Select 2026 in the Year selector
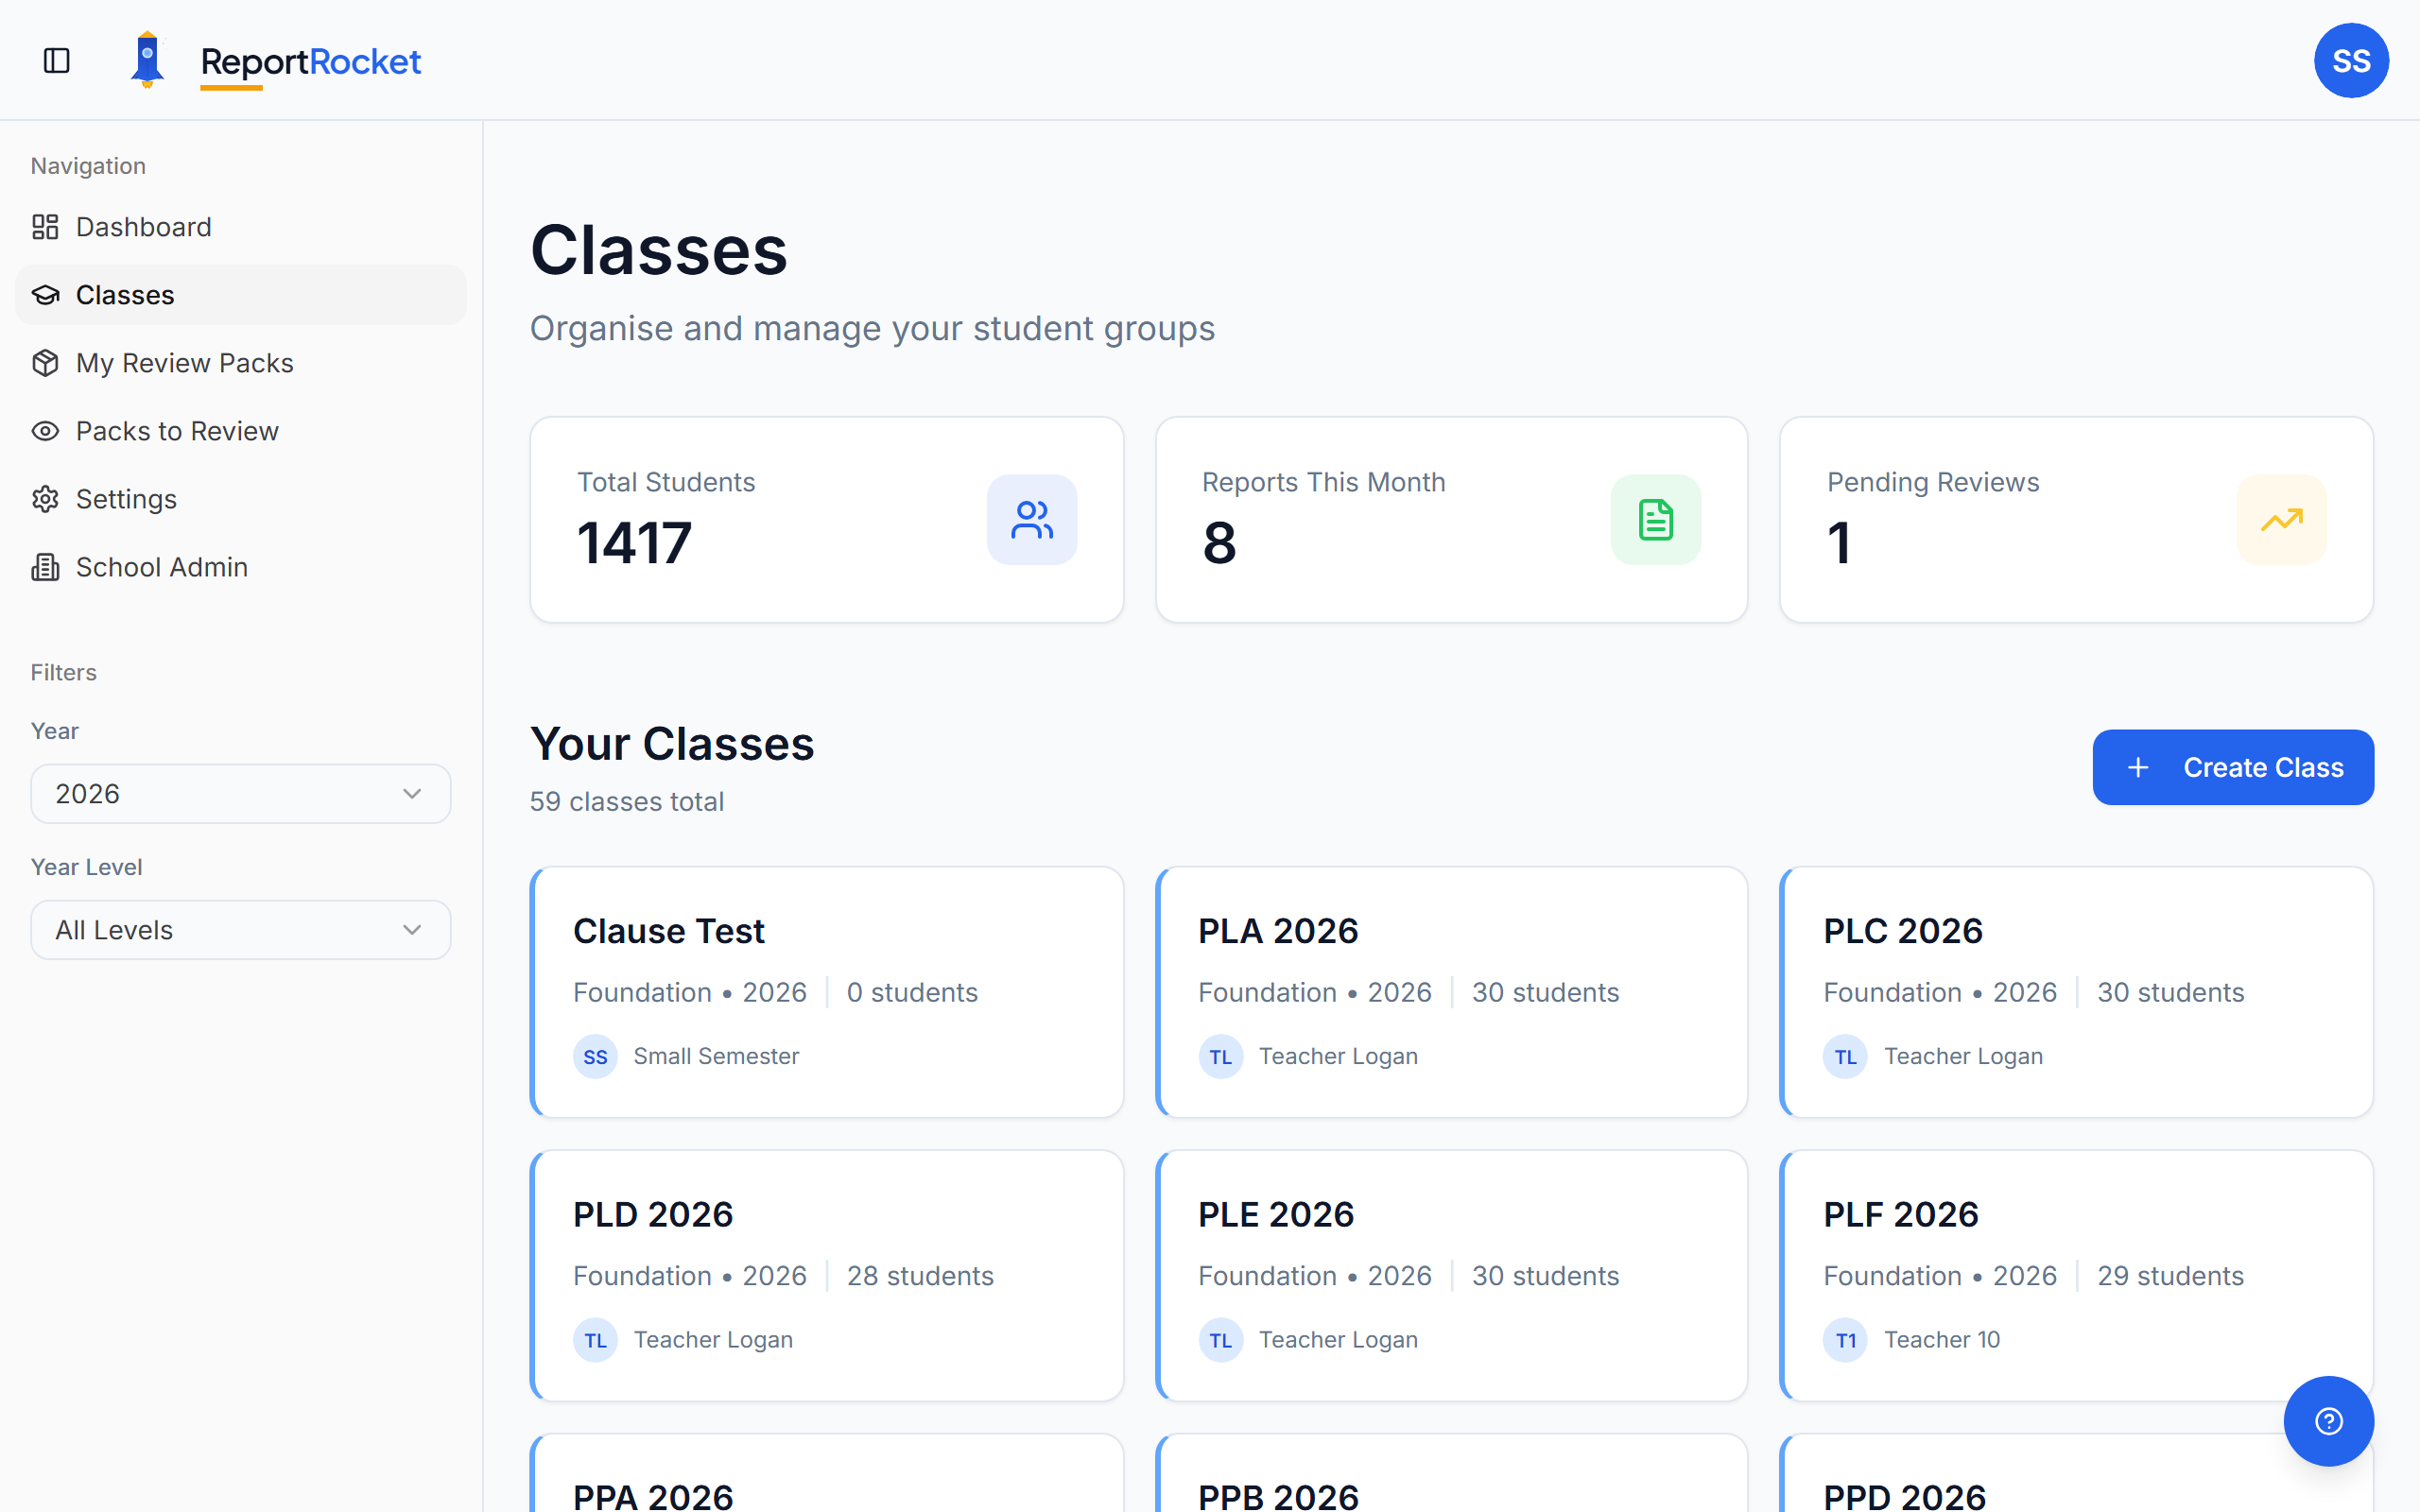The width and height of the screenshot is (2420, 1512). point(240,793)
